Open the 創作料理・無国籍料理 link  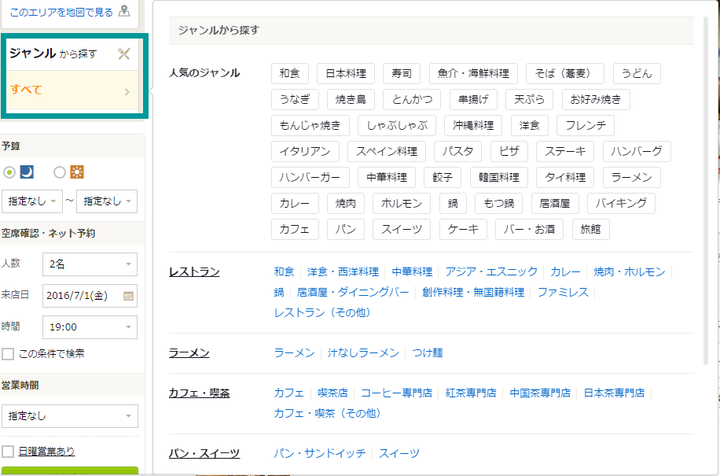point(473,292)
